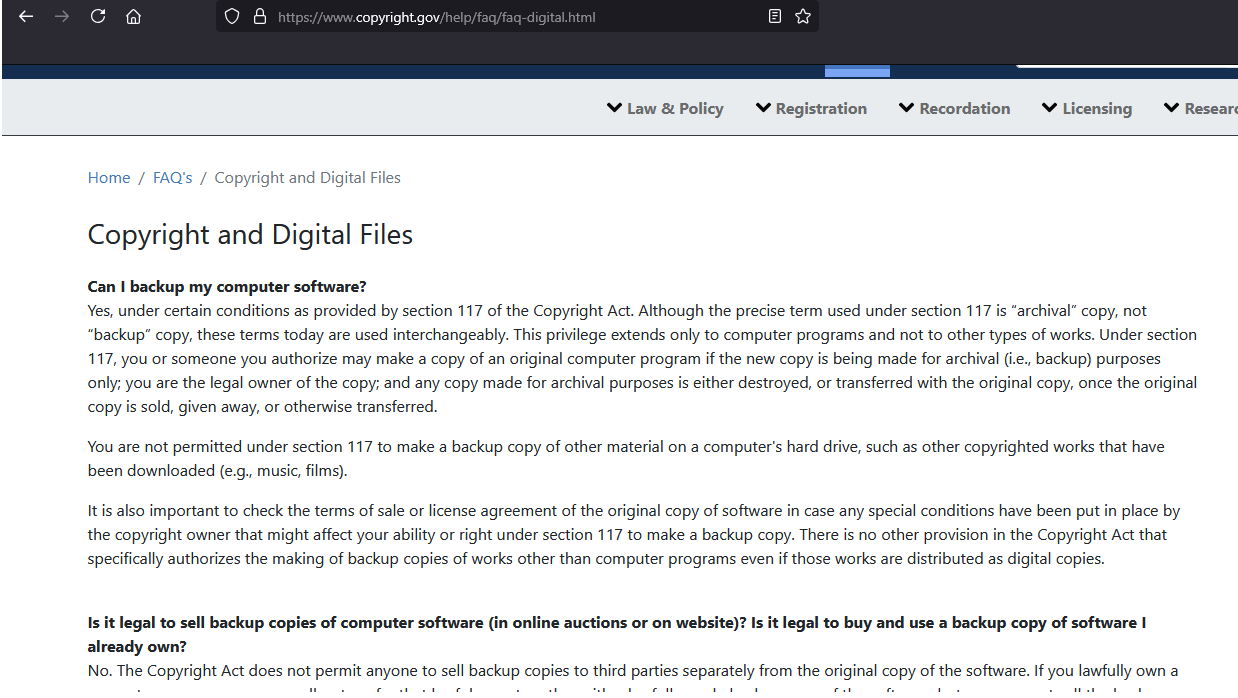
Task: Open the Registration dropdown menu
Action: (811, 108)
